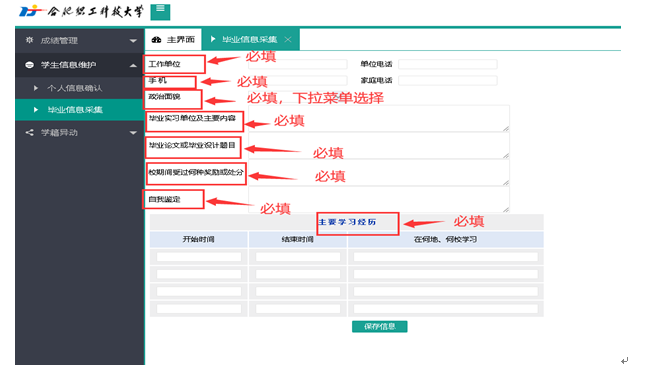Click the second row 结束时间 field
Screen dimensions: 655x378
tap(298, 274)
